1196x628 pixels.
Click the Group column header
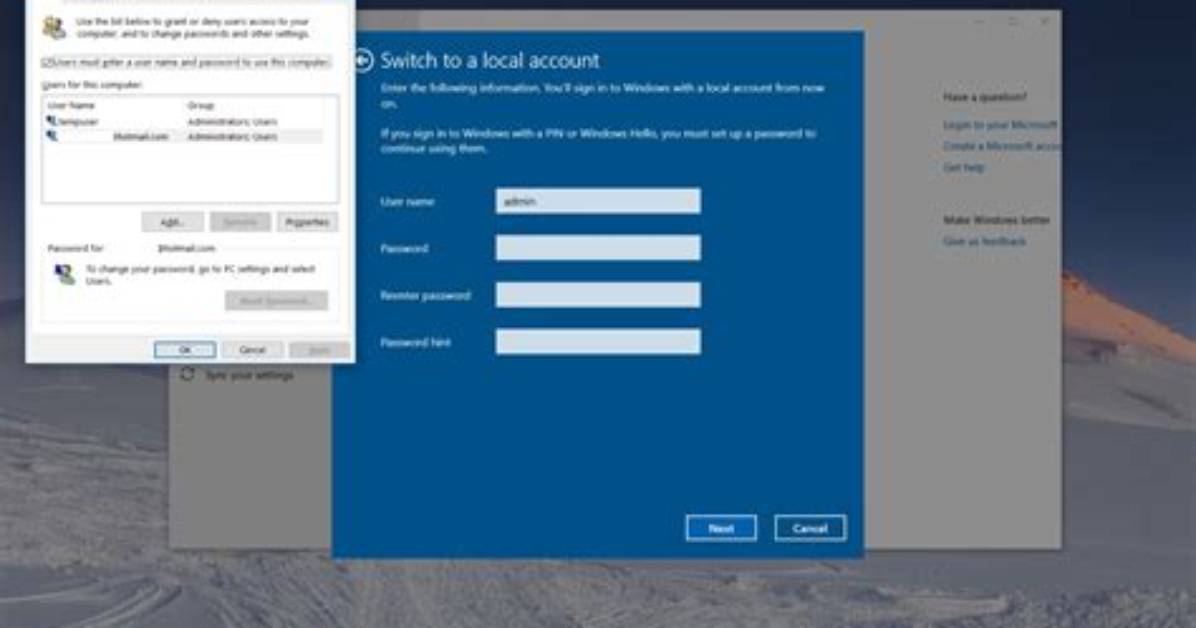pyautogui.click(x=201, y=105)
